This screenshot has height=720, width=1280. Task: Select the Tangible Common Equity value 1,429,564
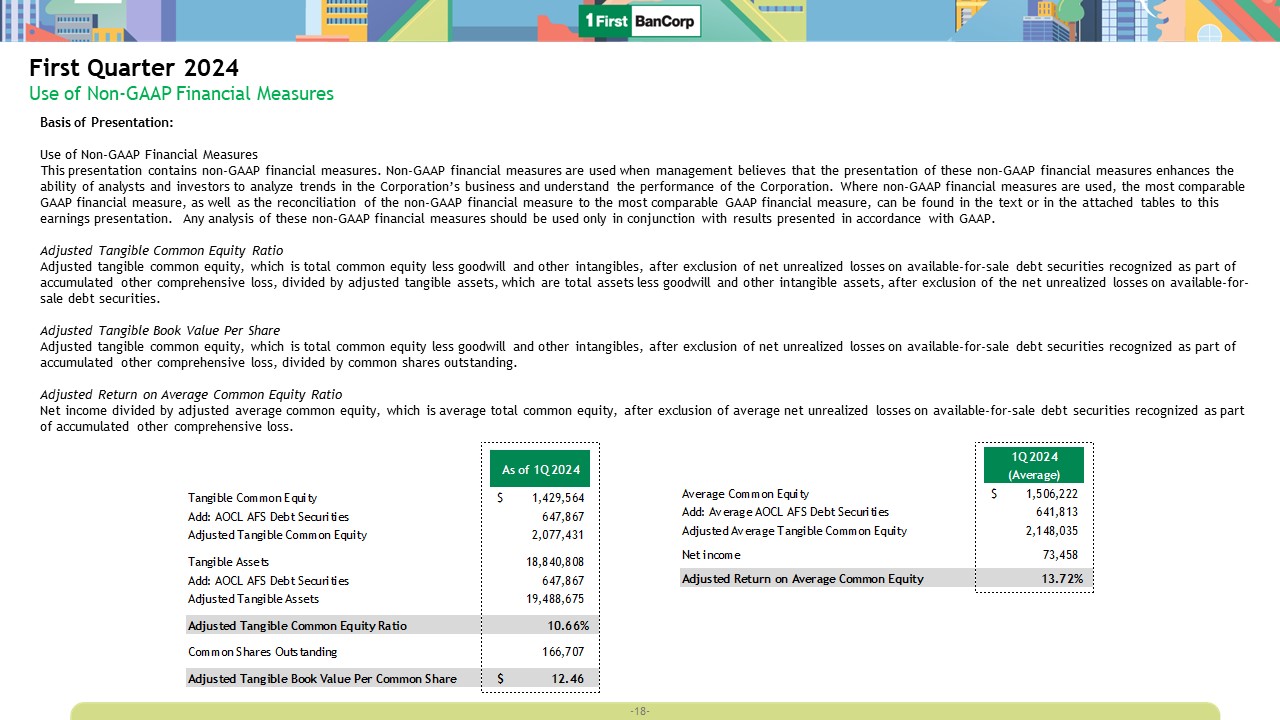pyautogui.click(x=557, y=498)
